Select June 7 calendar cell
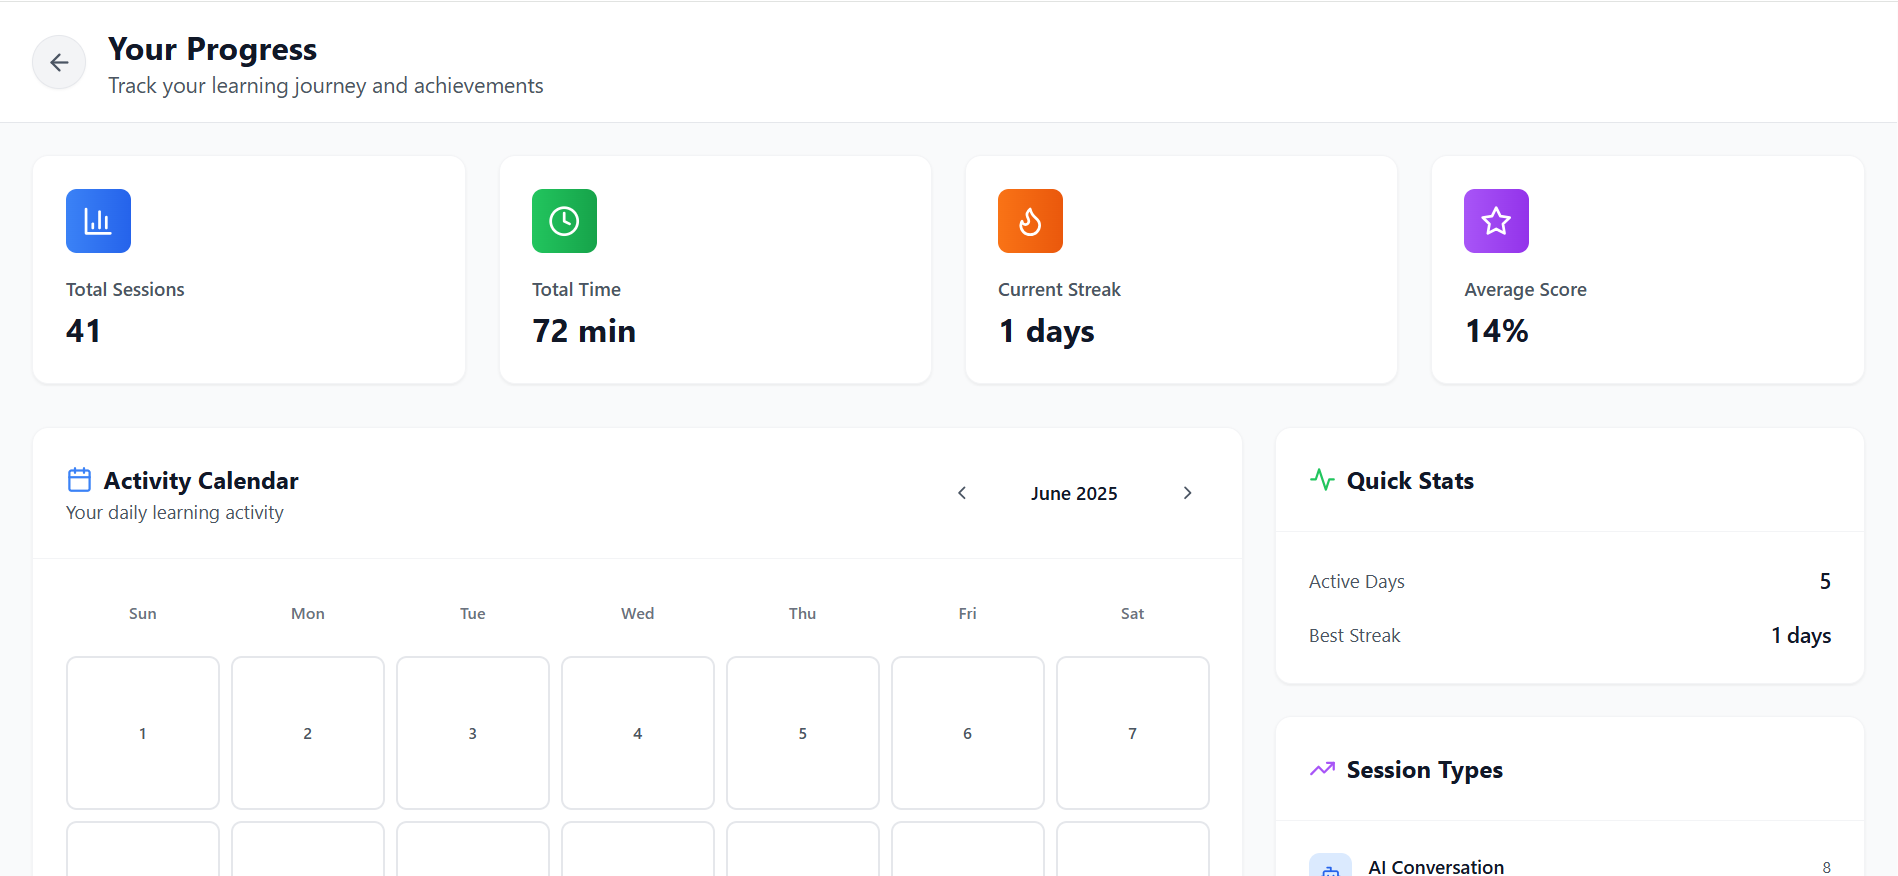The width and height of the screenshot is (1898, 876). [x=1133, y=733]
